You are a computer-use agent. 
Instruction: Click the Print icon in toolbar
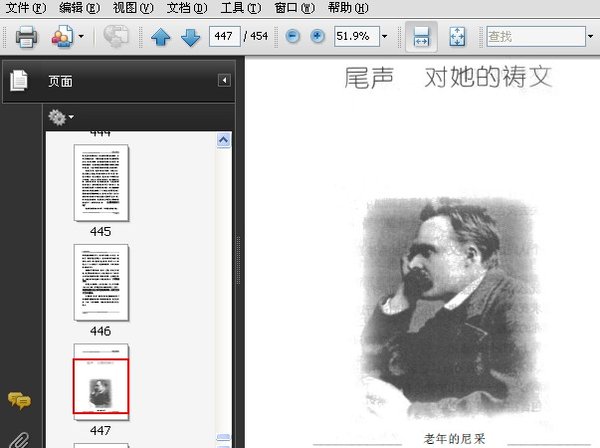(26, 37)
